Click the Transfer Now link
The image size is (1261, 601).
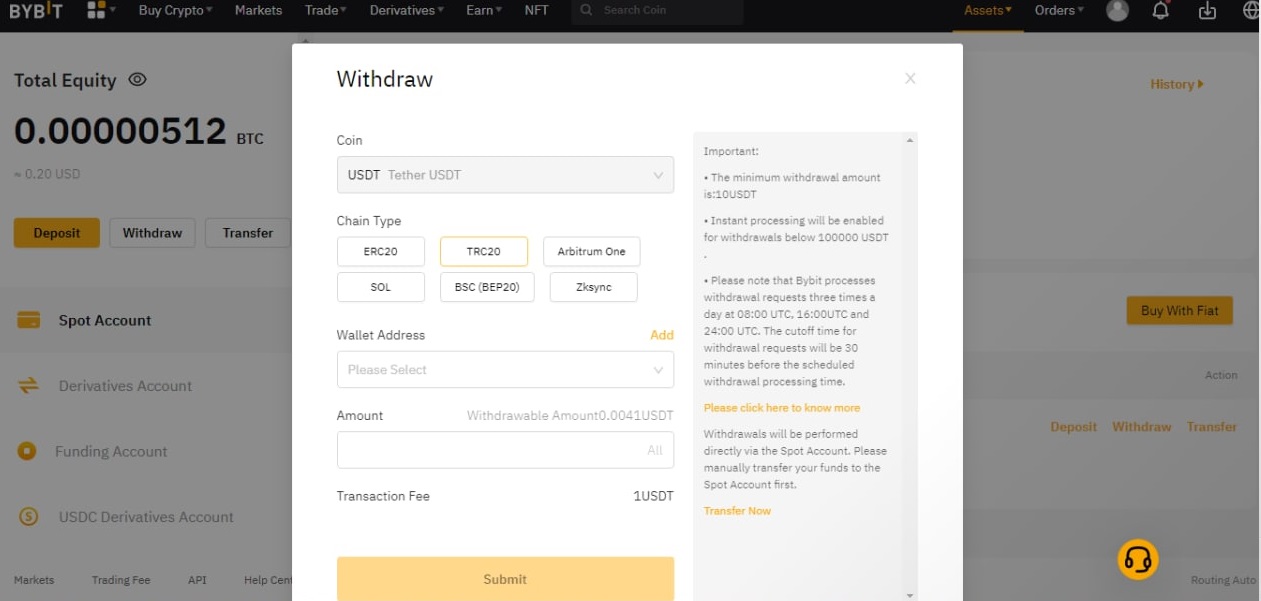click(x=738, y=510)
